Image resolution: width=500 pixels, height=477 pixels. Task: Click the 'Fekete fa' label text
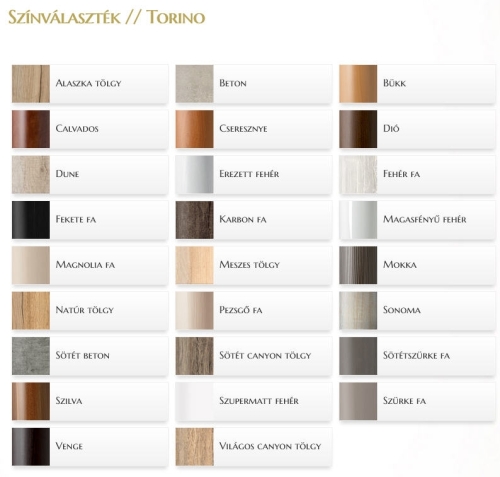[76, 219]
